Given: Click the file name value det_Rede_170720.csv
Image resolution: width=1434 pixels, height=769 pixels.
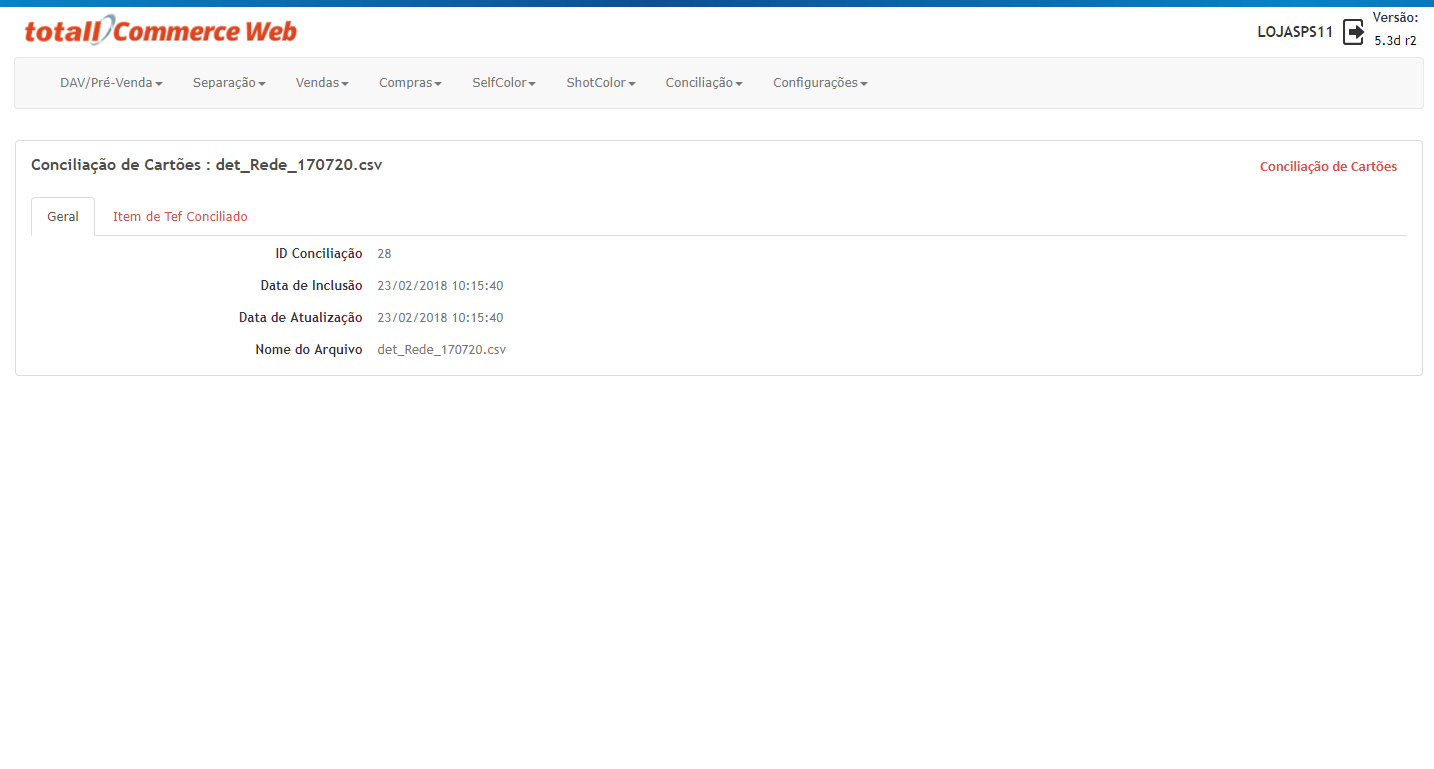Looking at the screenshot, I should 442,350.
